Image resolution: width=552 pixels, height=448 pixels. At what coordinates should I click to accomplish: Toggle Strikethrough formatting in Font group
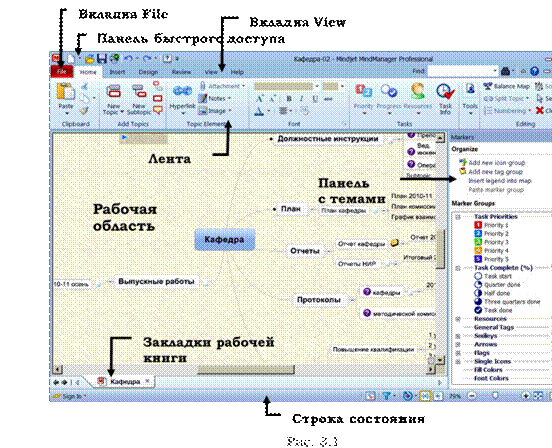click(x=328, y=99)
